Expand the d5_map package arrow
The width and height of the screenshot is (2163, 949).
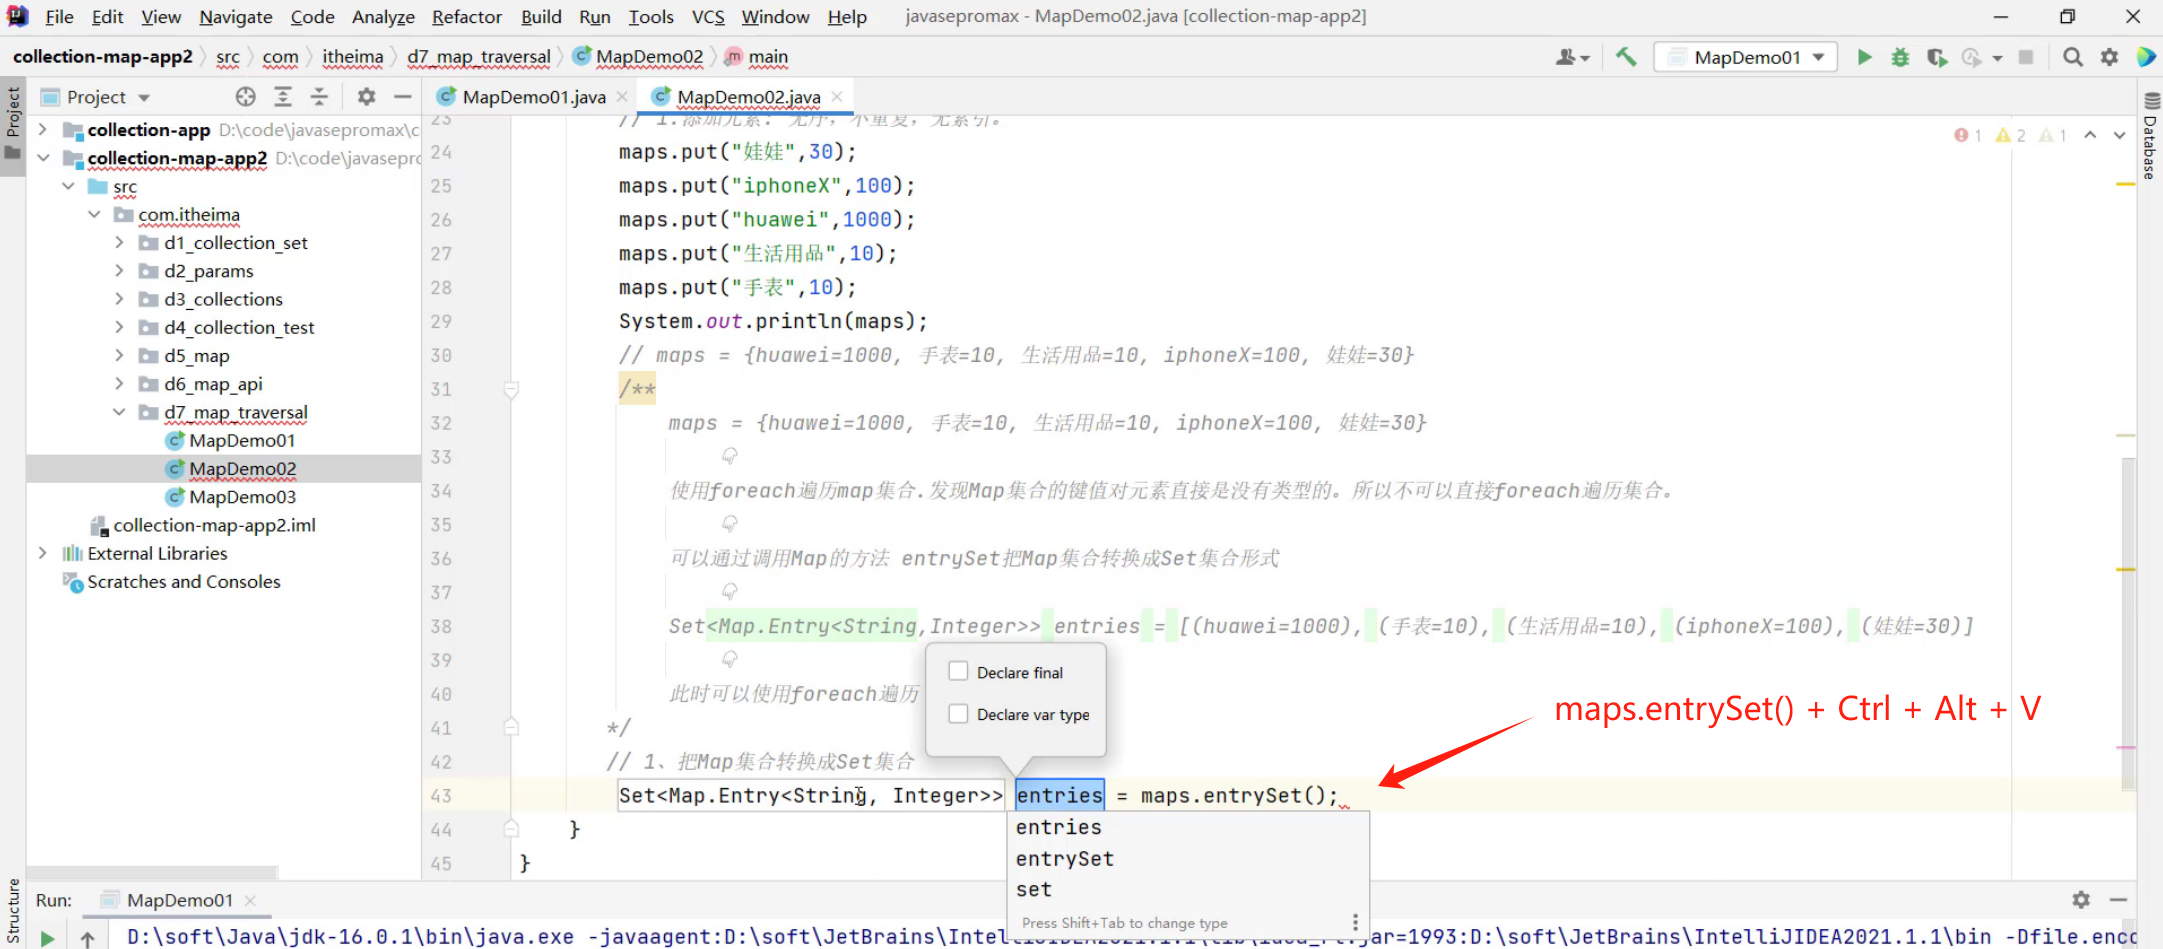coord(119,355)
